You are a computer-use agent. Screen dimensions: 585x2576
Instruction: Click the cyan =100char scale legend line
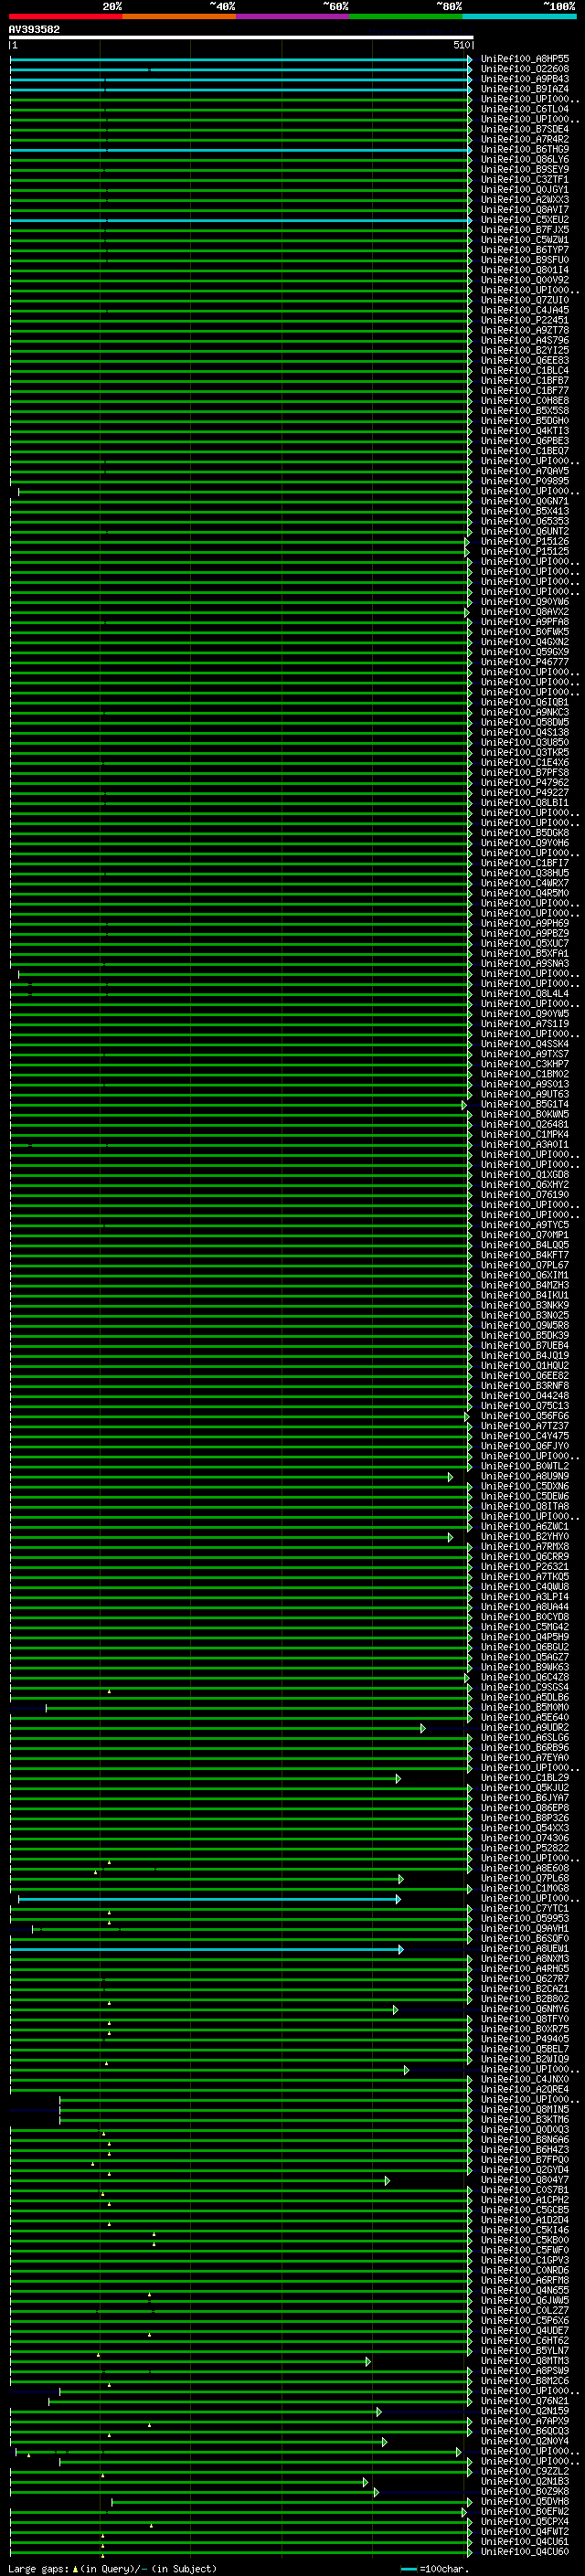409,2569
